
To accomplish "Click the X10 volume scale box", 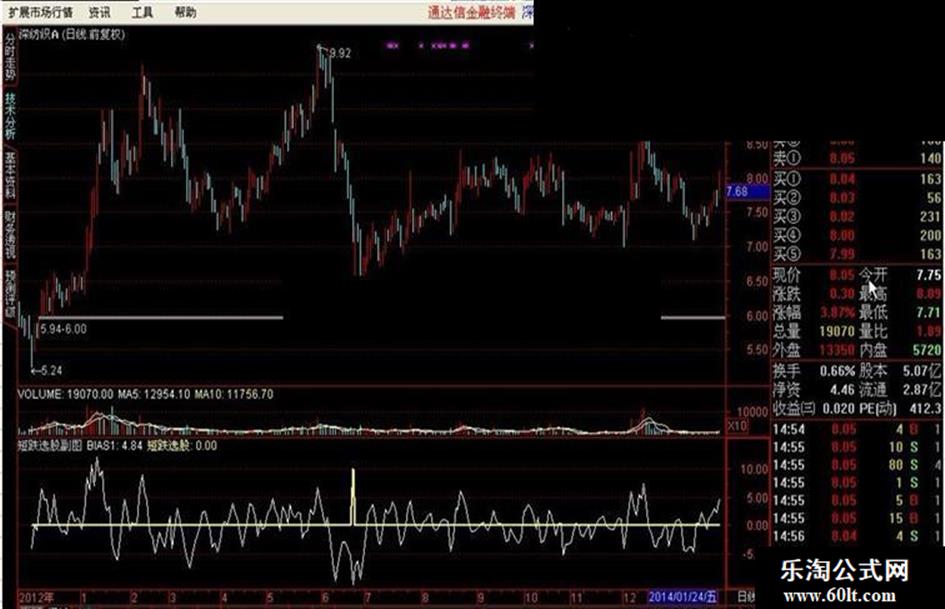I will pyautogui.click(x=737, y=426).
